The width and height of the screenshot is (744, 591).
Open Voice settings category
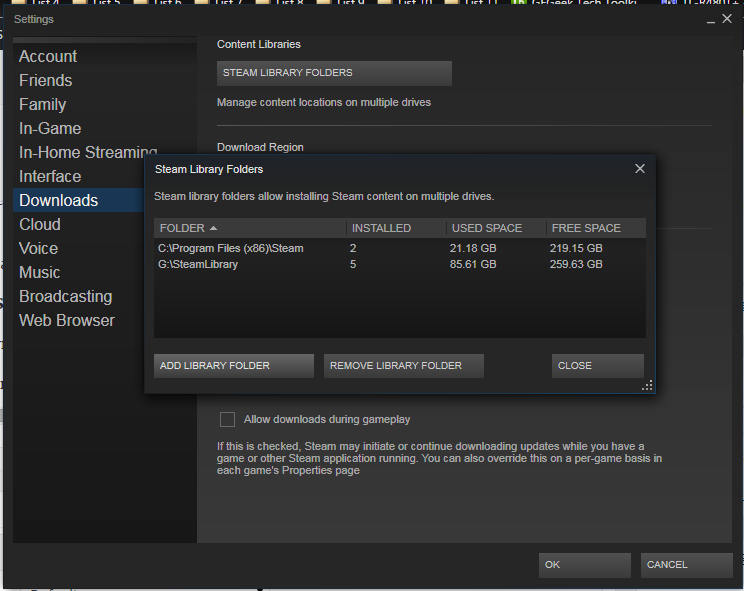(38, 249)
